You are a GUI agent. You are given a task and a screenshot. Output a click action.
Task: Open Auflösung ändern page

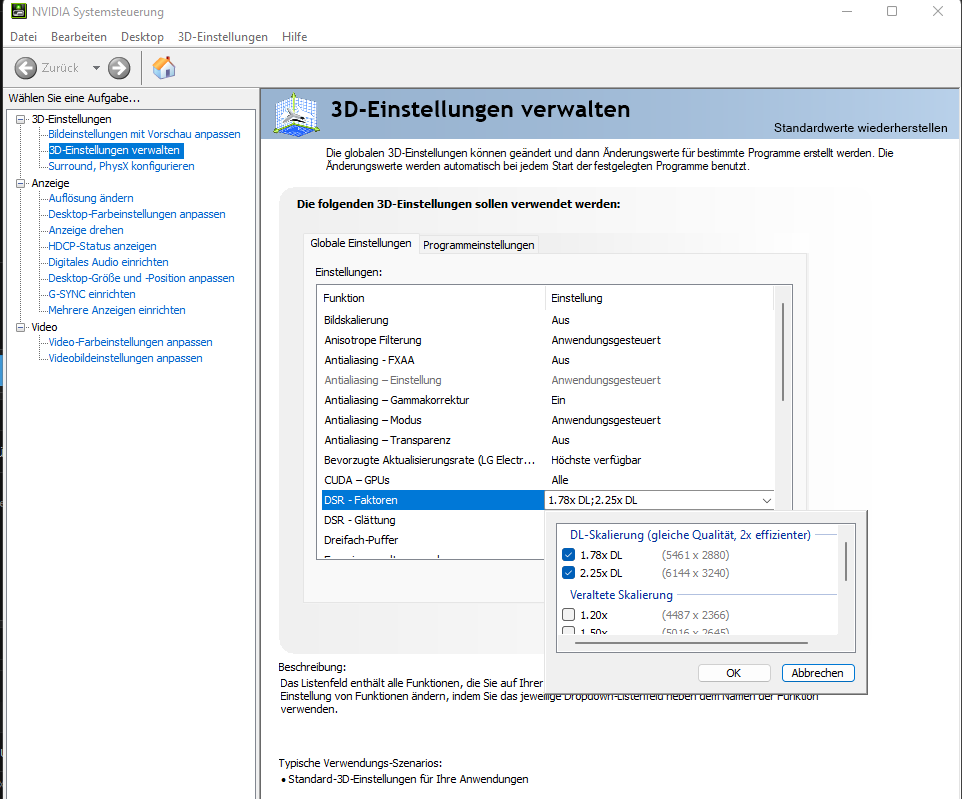pos(91,198)
